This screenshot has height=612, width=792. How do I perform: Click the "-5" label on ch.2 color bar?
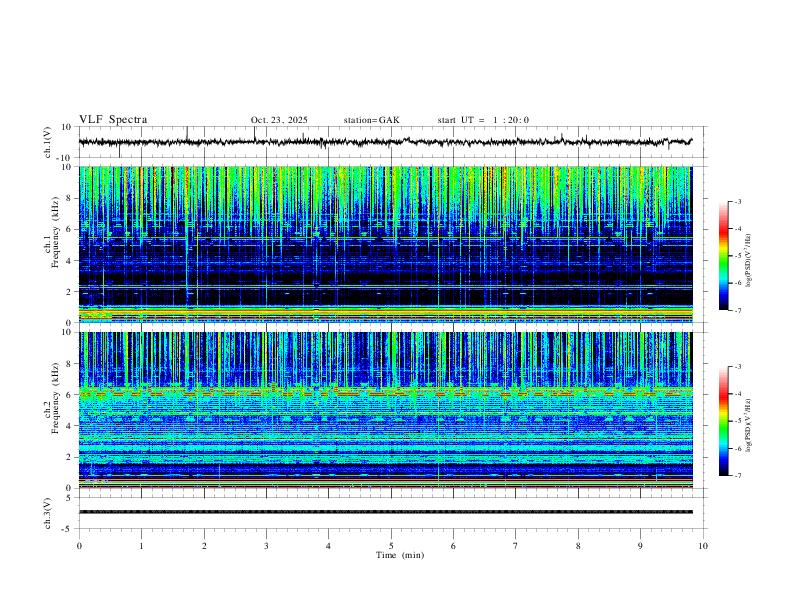click(x=737, y=421)
